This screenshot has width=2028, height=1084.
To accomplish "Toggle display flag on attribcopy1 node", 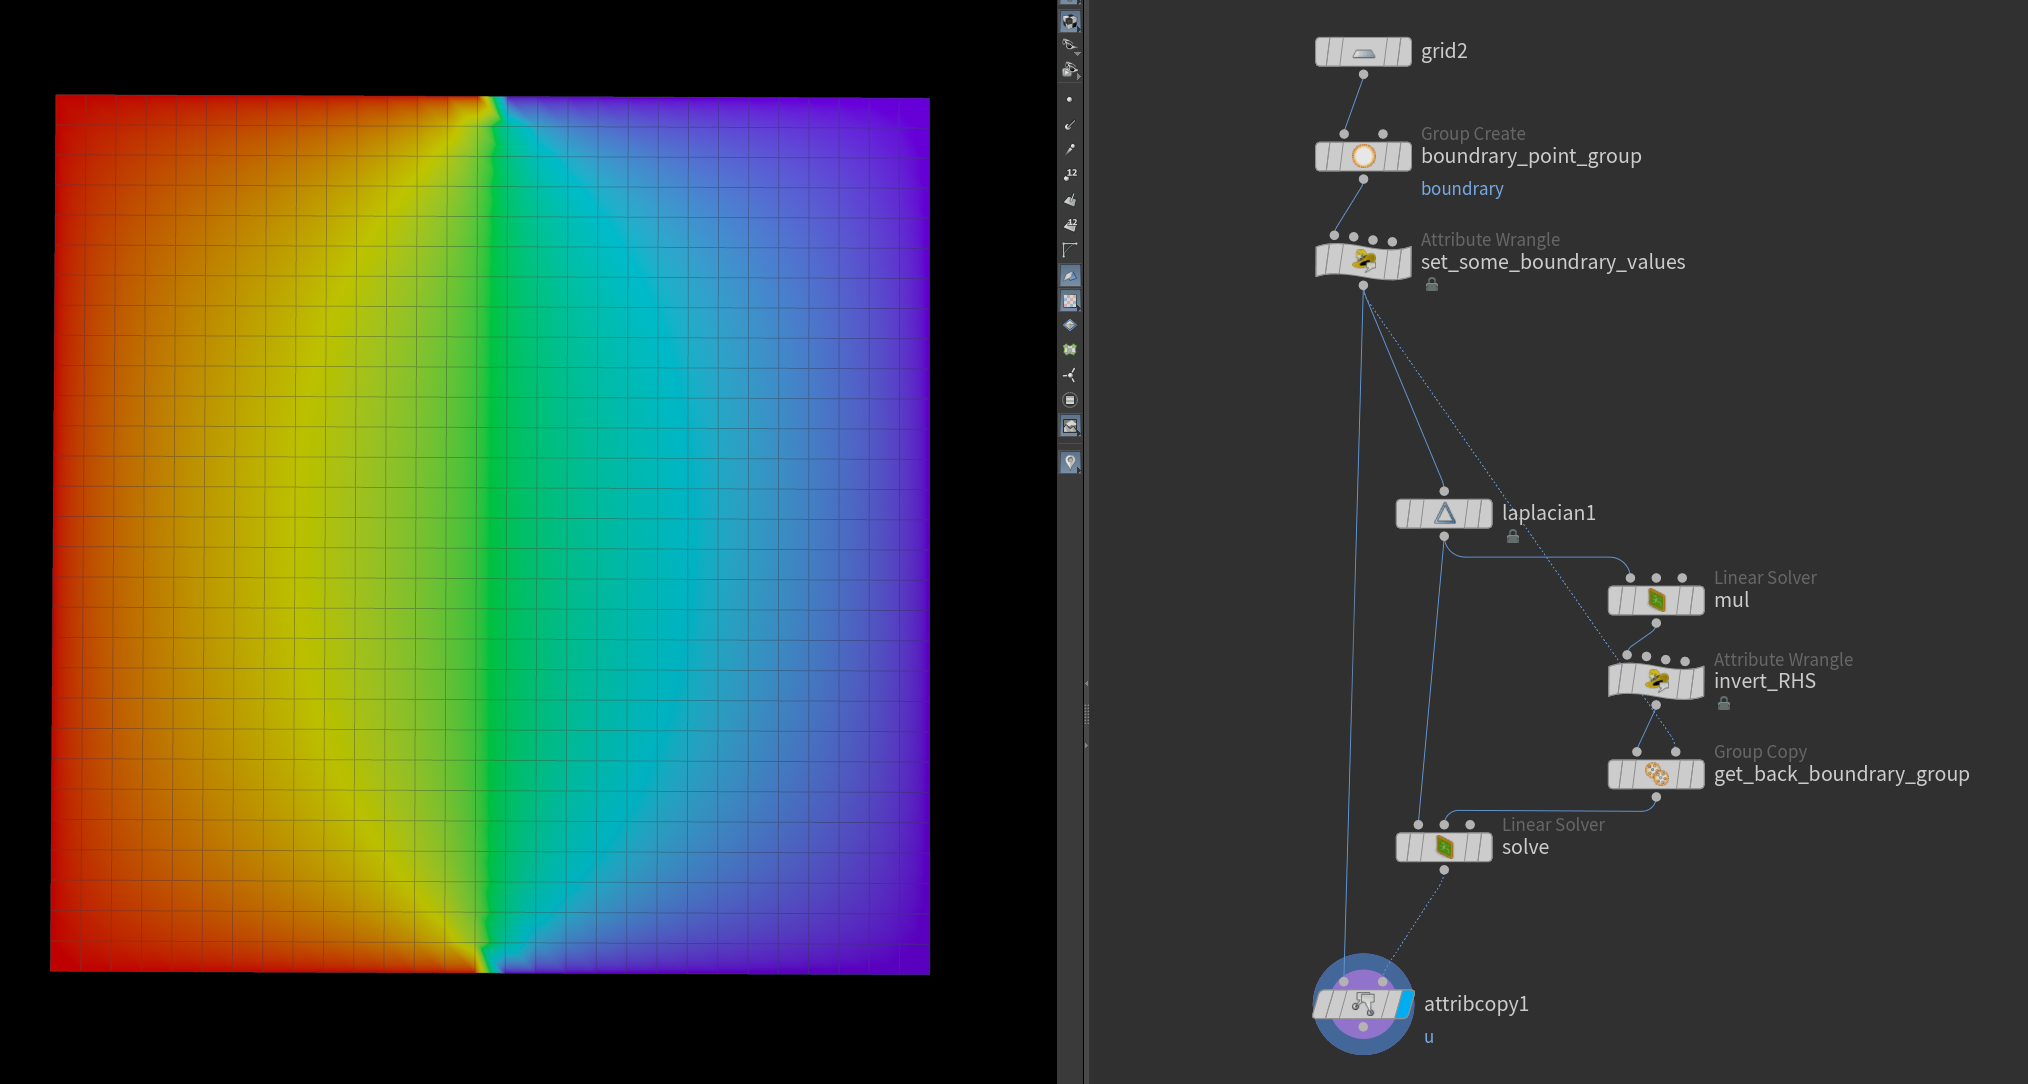I will 1405,1004.
